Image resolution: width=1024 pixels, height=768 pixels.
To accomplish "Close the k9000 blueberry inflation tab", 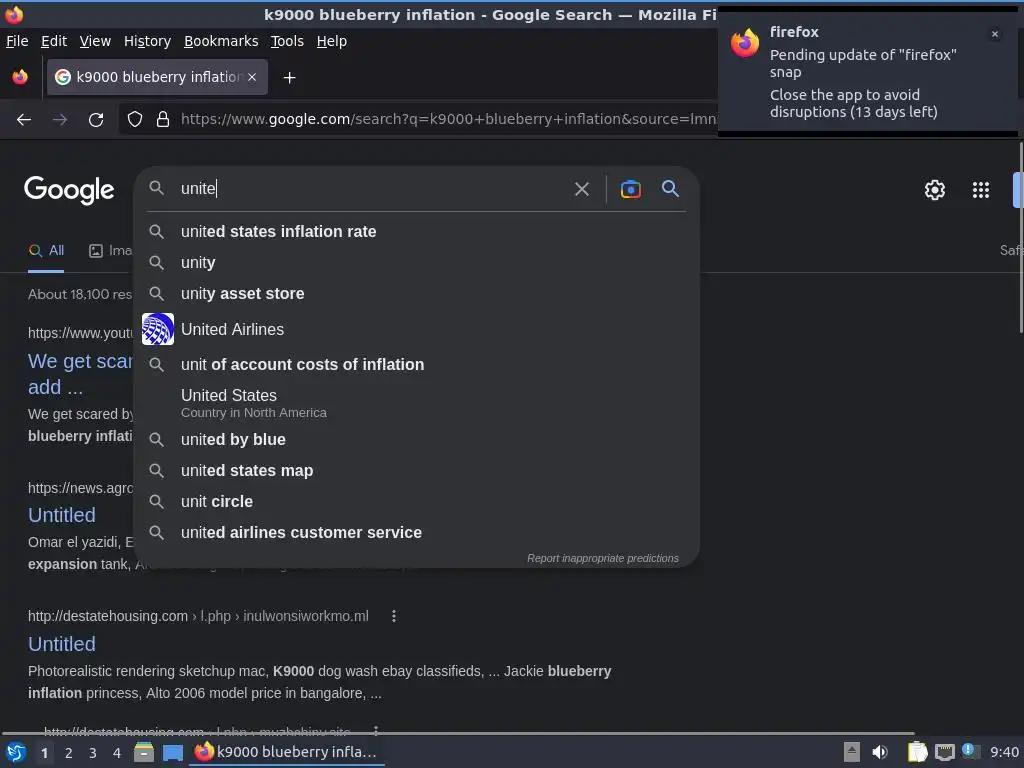I will pos(252,77).
